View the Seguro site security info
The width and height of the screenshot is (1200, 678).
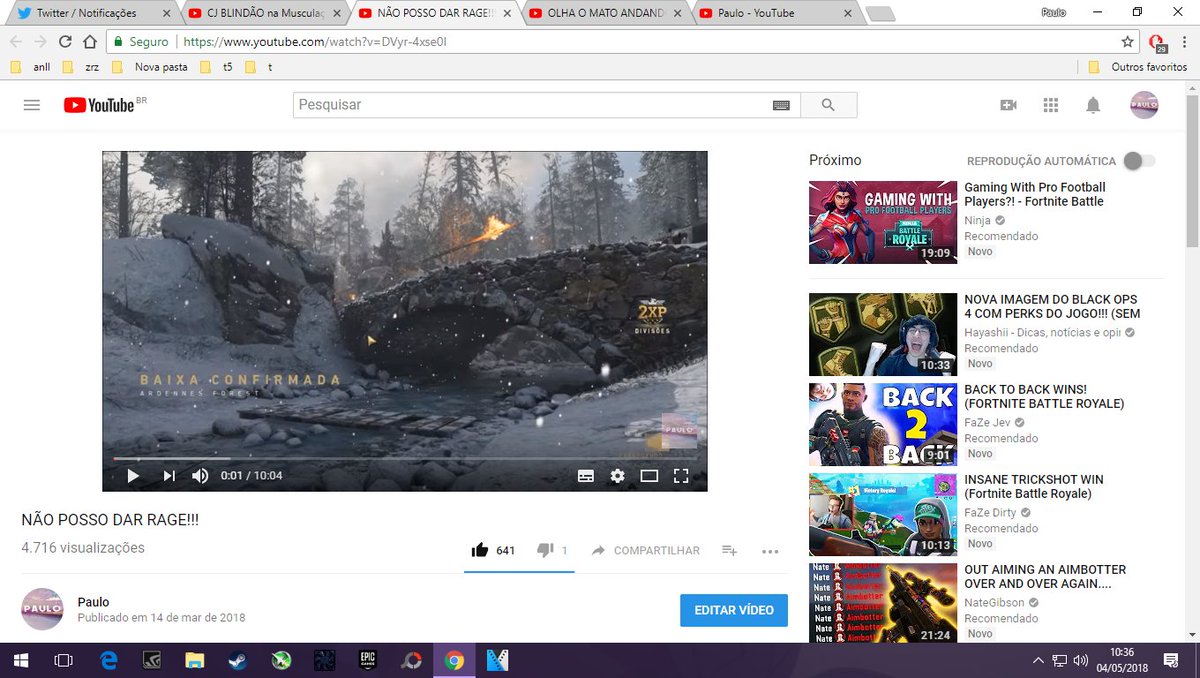tap(141, 42)
